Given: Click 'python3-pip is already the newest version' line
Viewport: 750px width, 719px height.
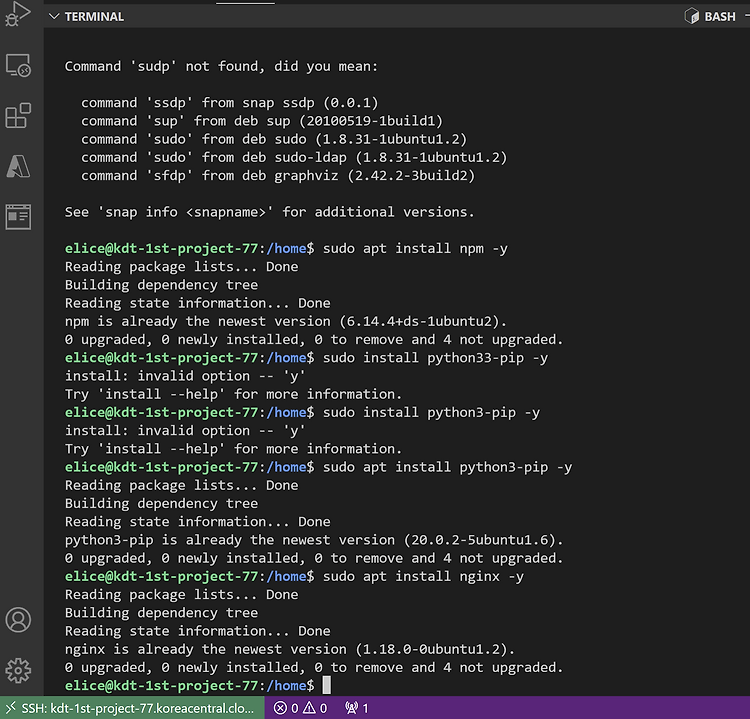Looking at the screenshot, I should coord(314,540).
